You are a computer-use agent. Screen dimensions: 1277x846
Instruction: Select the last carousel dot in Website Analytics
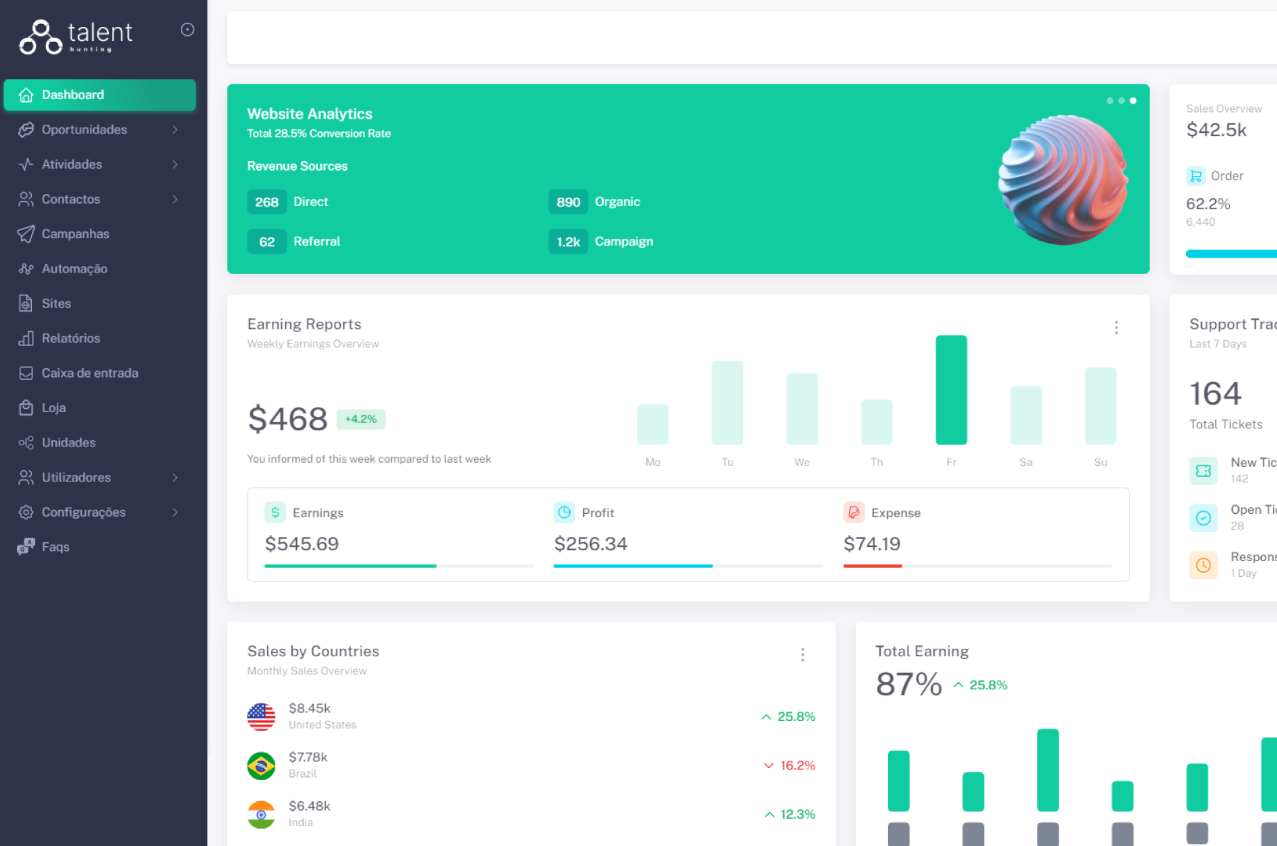pyautogui.click(x=1133, y=101)
